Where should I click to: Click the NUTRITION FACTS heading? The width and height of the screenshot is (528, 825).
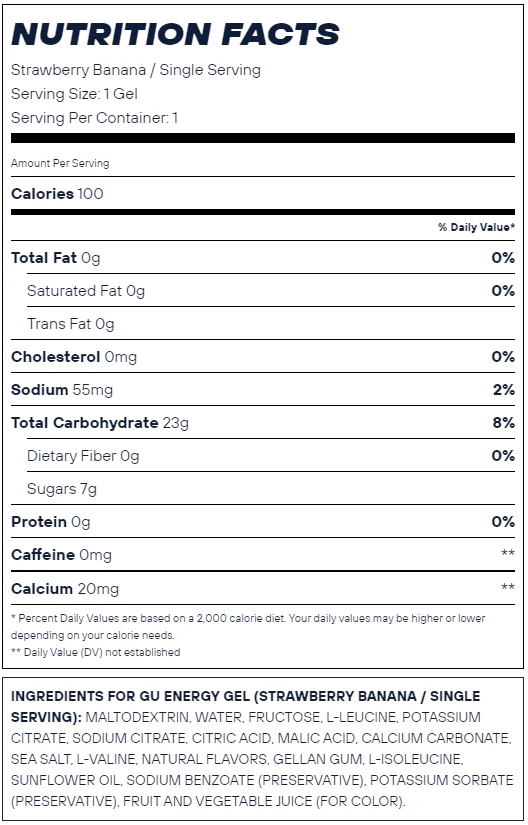click(x=175, y=34)
